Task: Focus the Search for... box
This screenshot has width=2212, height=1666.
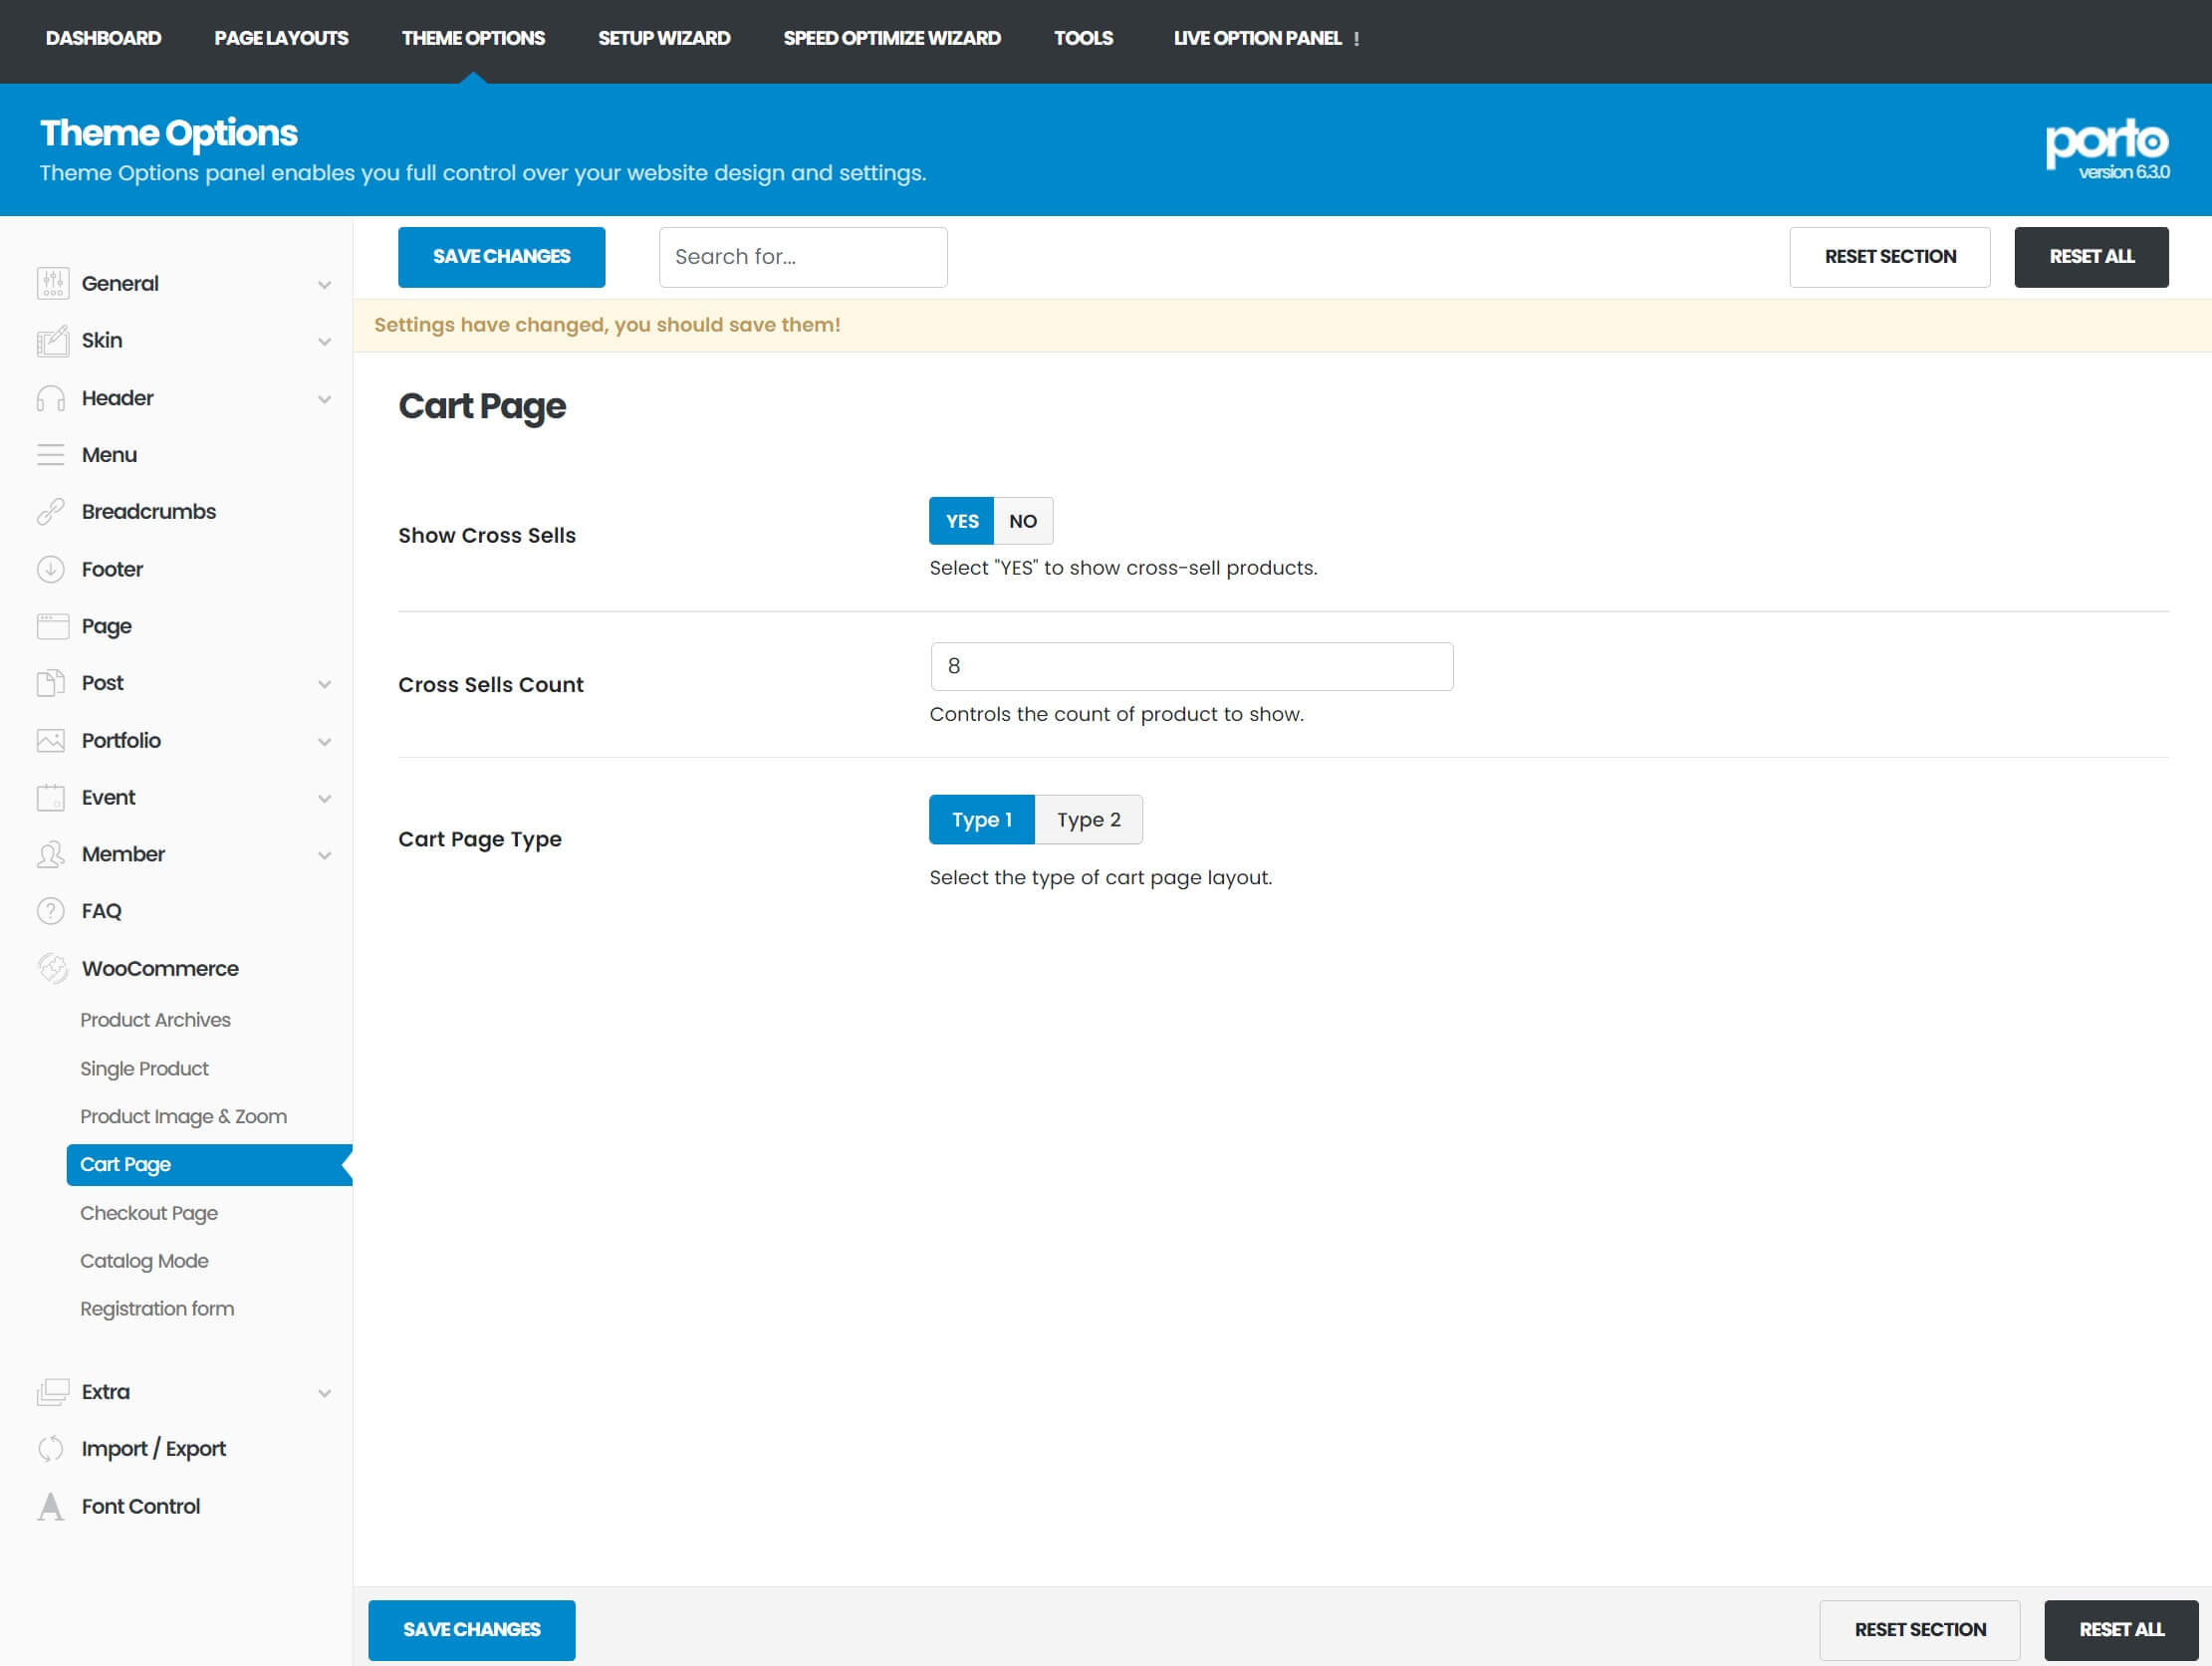Action: tap(802, 257)
